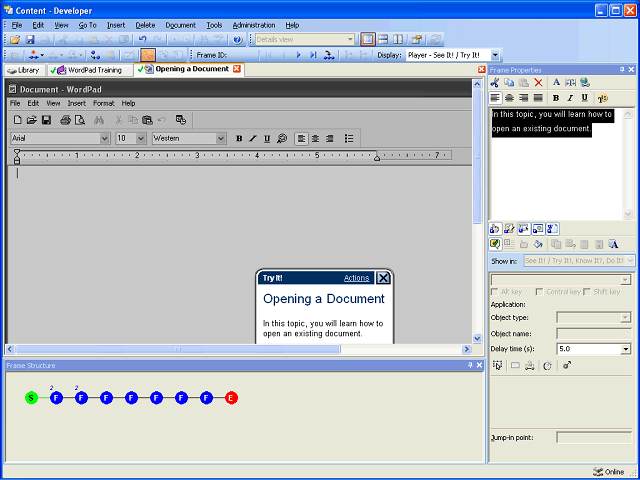Pin the Frame Properties panel
Viewport: 640px width, 480px height.
[x=622, y=70]
